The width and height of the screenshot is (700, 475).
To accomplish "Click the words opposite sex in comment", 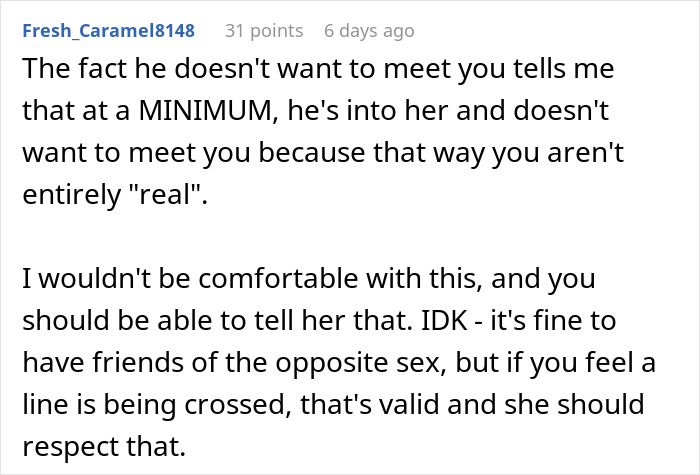I will 358,364.
